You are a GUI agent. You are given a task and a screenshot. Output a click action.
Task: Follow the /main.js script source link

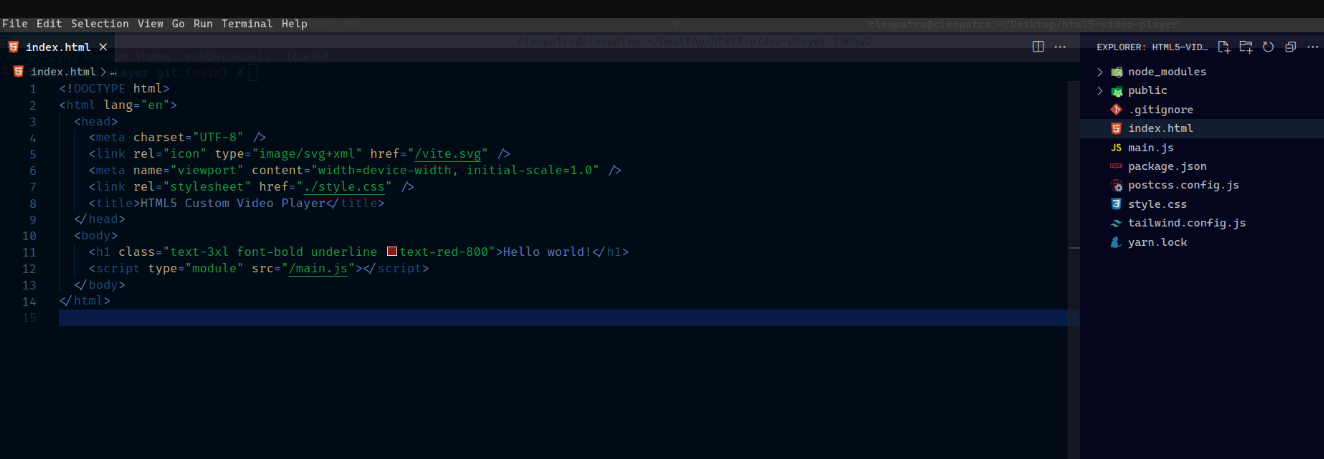tap(318, 269)
